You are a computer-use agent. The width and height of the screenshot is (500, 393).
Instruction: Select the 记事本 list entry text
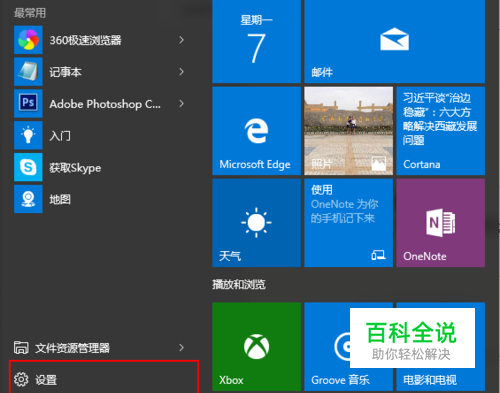(x=65, y=72)
